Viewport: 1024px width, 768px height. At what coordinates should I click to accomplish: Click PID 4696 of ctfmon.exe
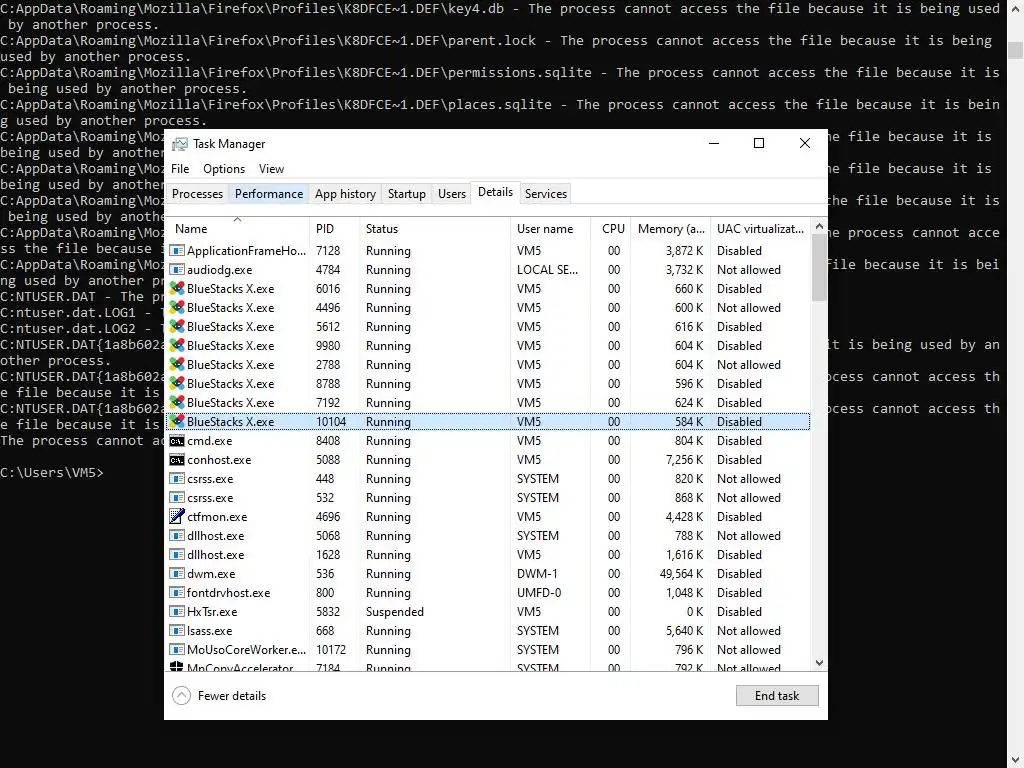point(328,517)
